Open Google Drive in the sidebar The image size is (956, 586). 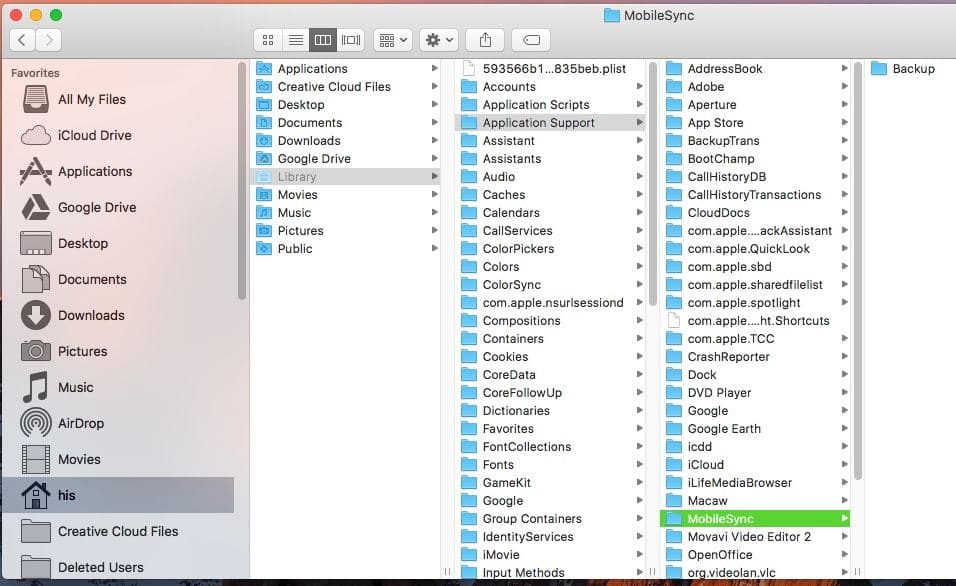120,207
